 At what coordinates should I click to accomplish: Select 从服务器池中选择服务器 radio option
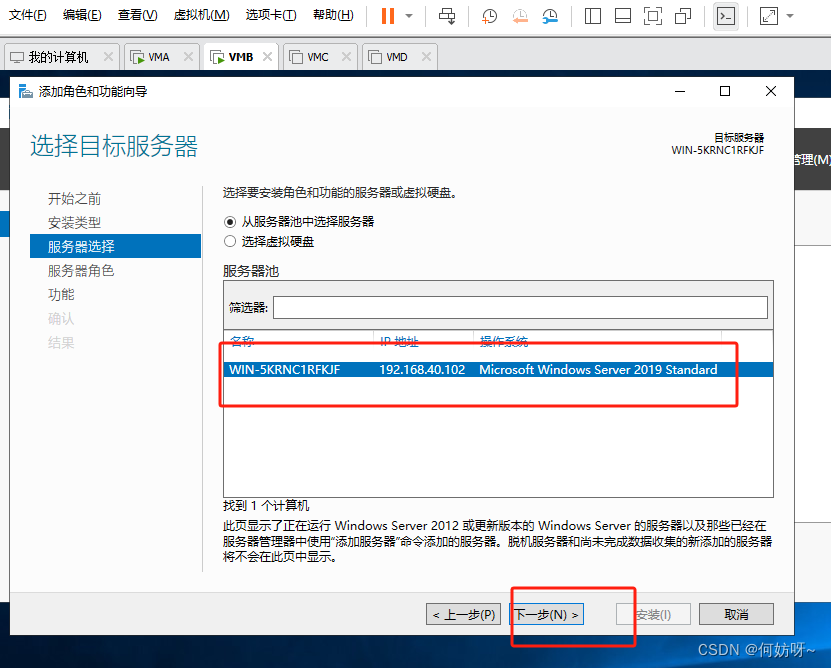point(230,222)
